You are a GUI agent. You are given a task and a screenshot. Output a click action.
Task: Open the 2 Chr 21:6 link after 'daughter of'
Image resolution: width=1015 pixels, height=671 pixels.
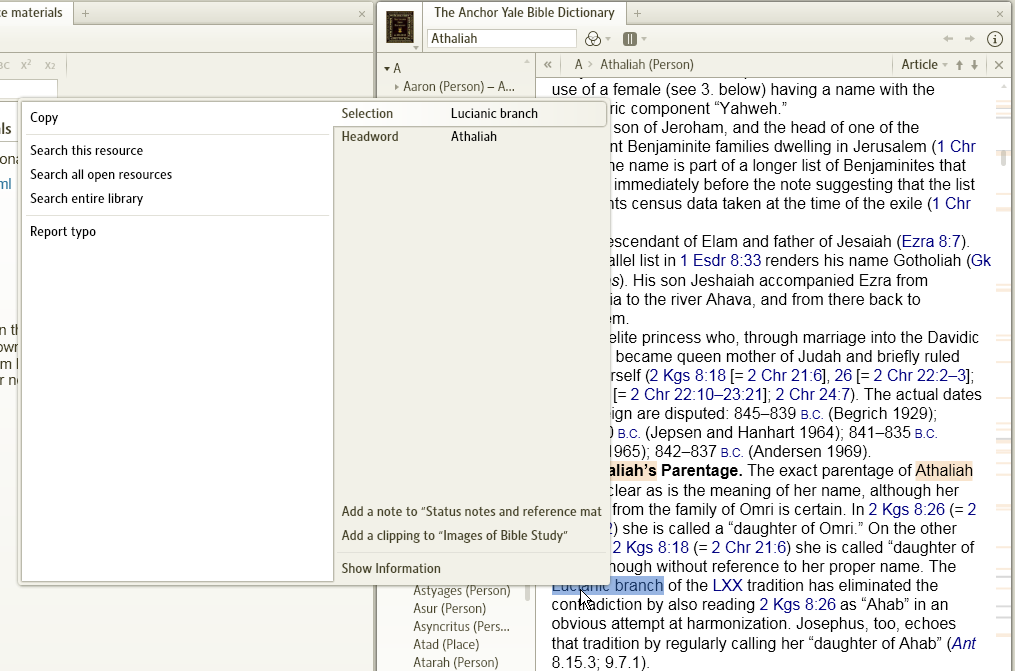tap(748, 548)
